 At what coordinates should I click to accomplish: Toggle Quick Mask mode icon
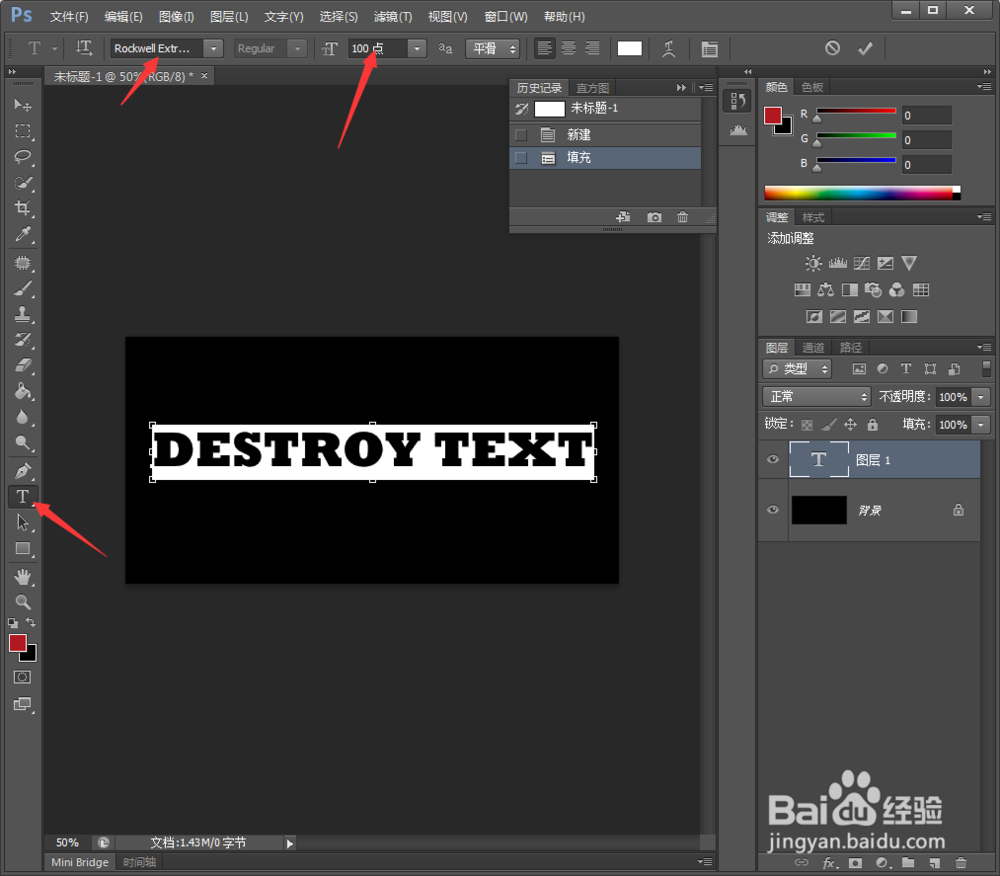pos(22,677)
